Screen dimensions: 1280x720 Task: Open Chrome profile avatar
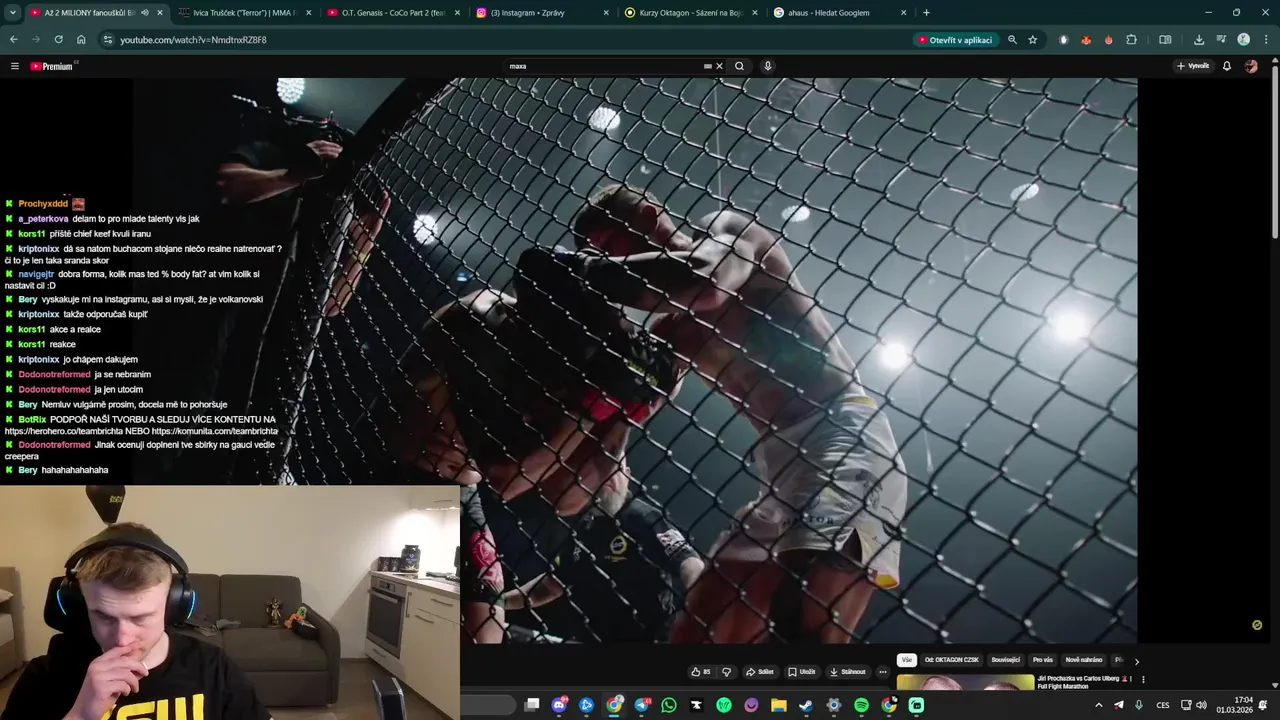click(x=1244, y=40)
